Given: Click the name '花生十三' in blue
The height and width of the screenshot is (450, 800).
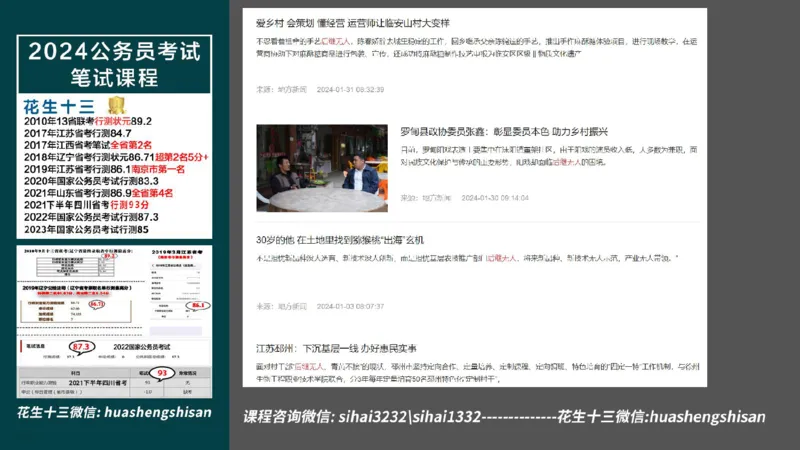Looking at the screenshot, I should coord(59,107).
